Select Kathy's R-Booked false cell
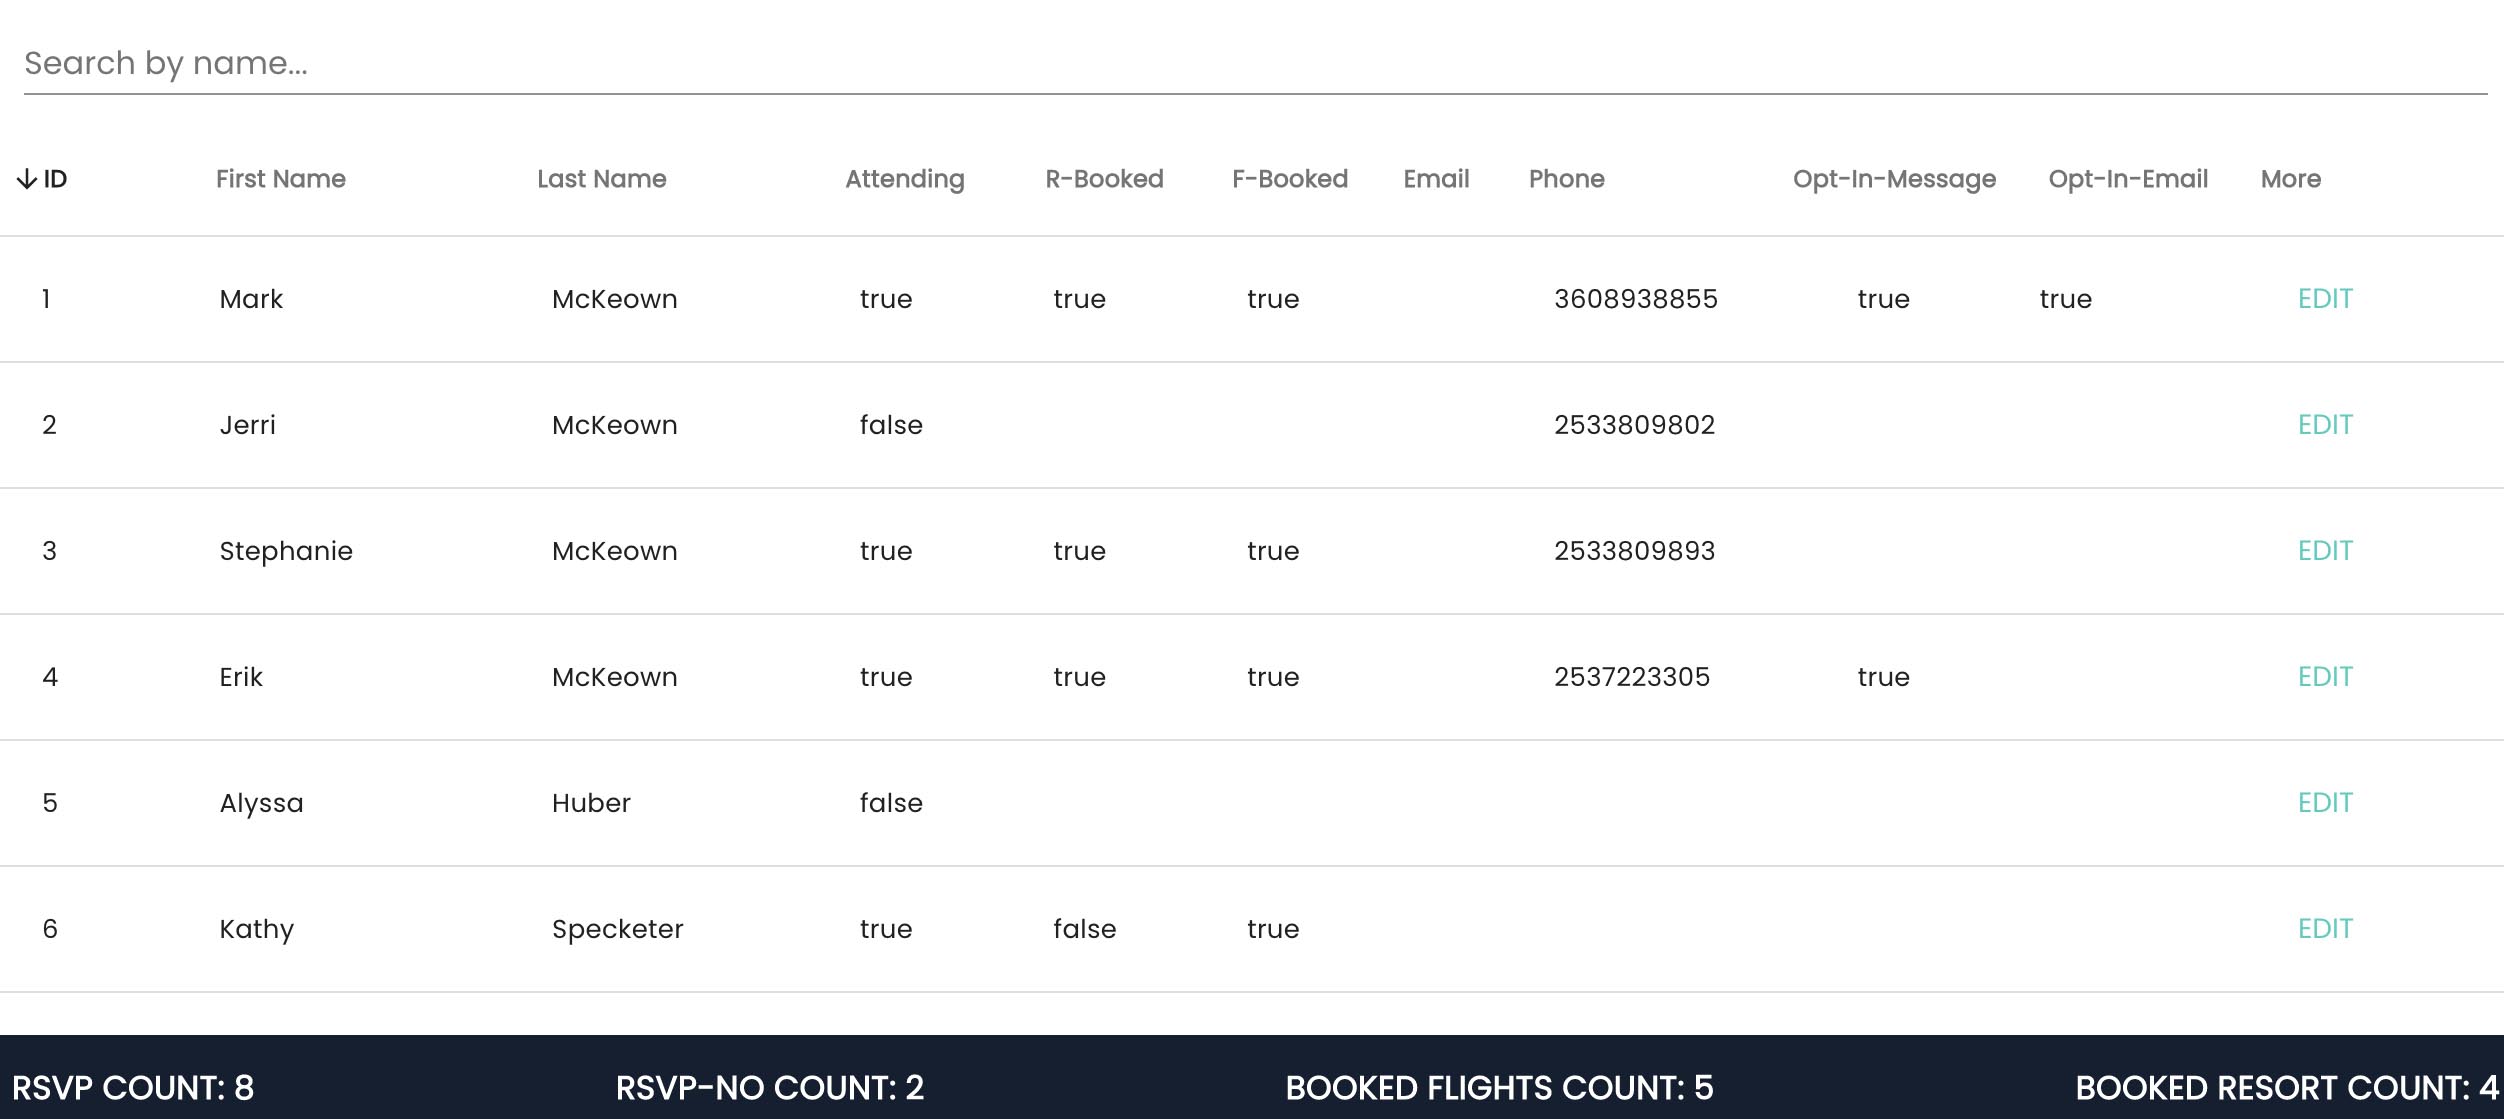 pyautogui.click(x=1084, y=929)
